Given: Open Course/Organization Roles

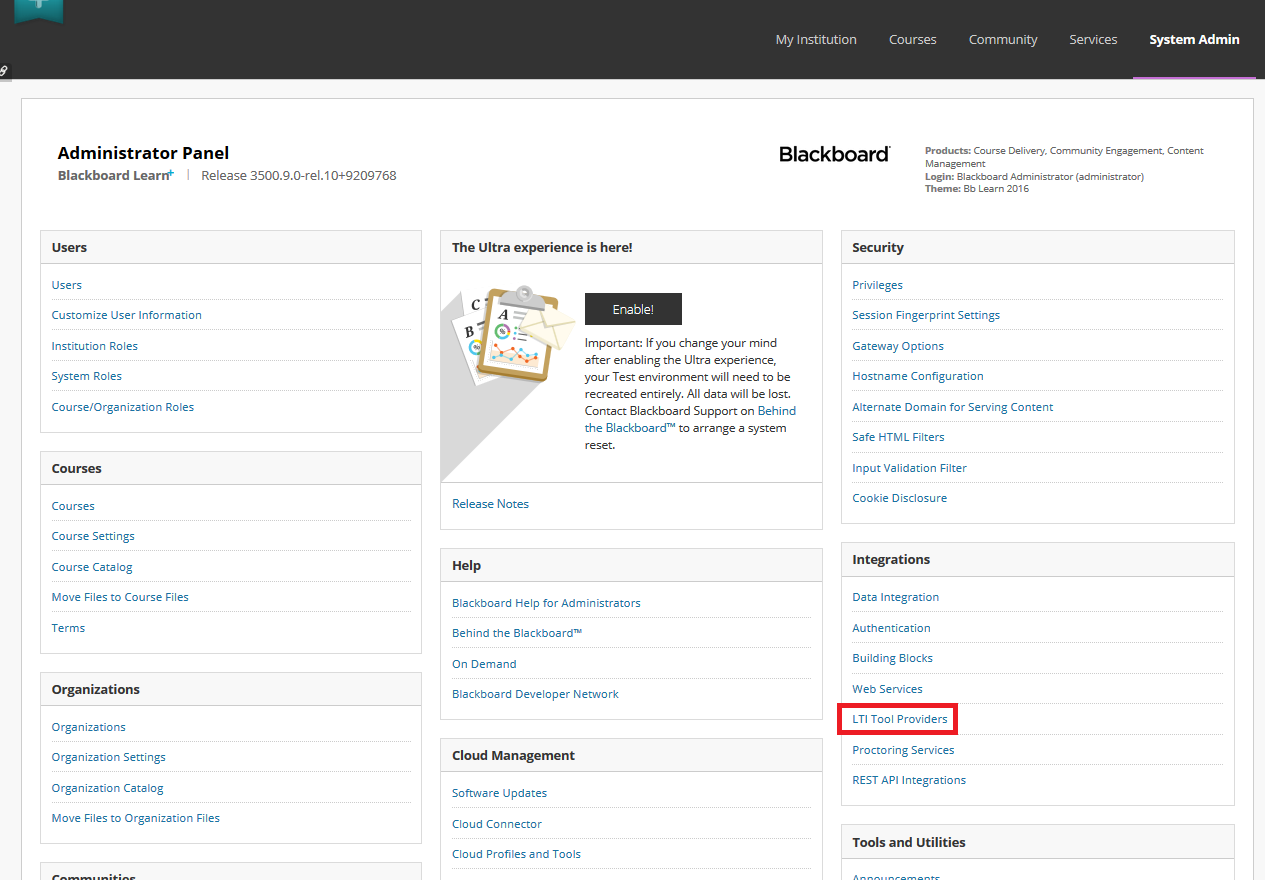Looking at the screenshot, I should [123, 407].
